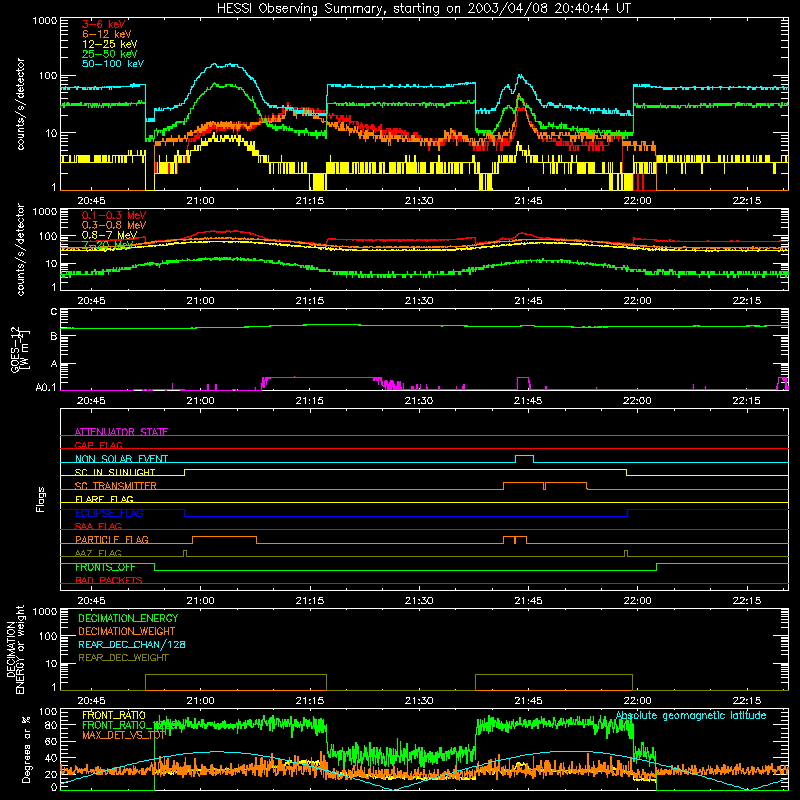Click the 0.1-0.3 MeV legend label
Screen dimensions: 800x800
click(x=114, y=215)
